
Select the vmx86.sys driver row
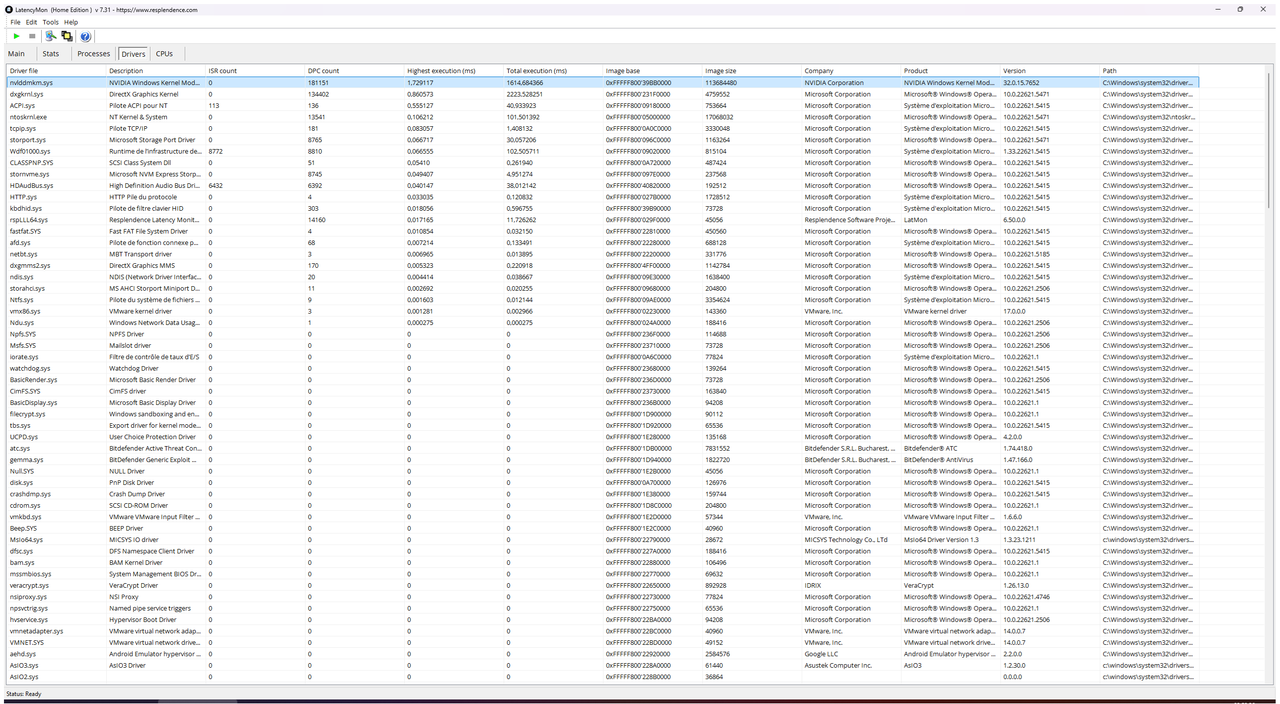pos(602,311)
